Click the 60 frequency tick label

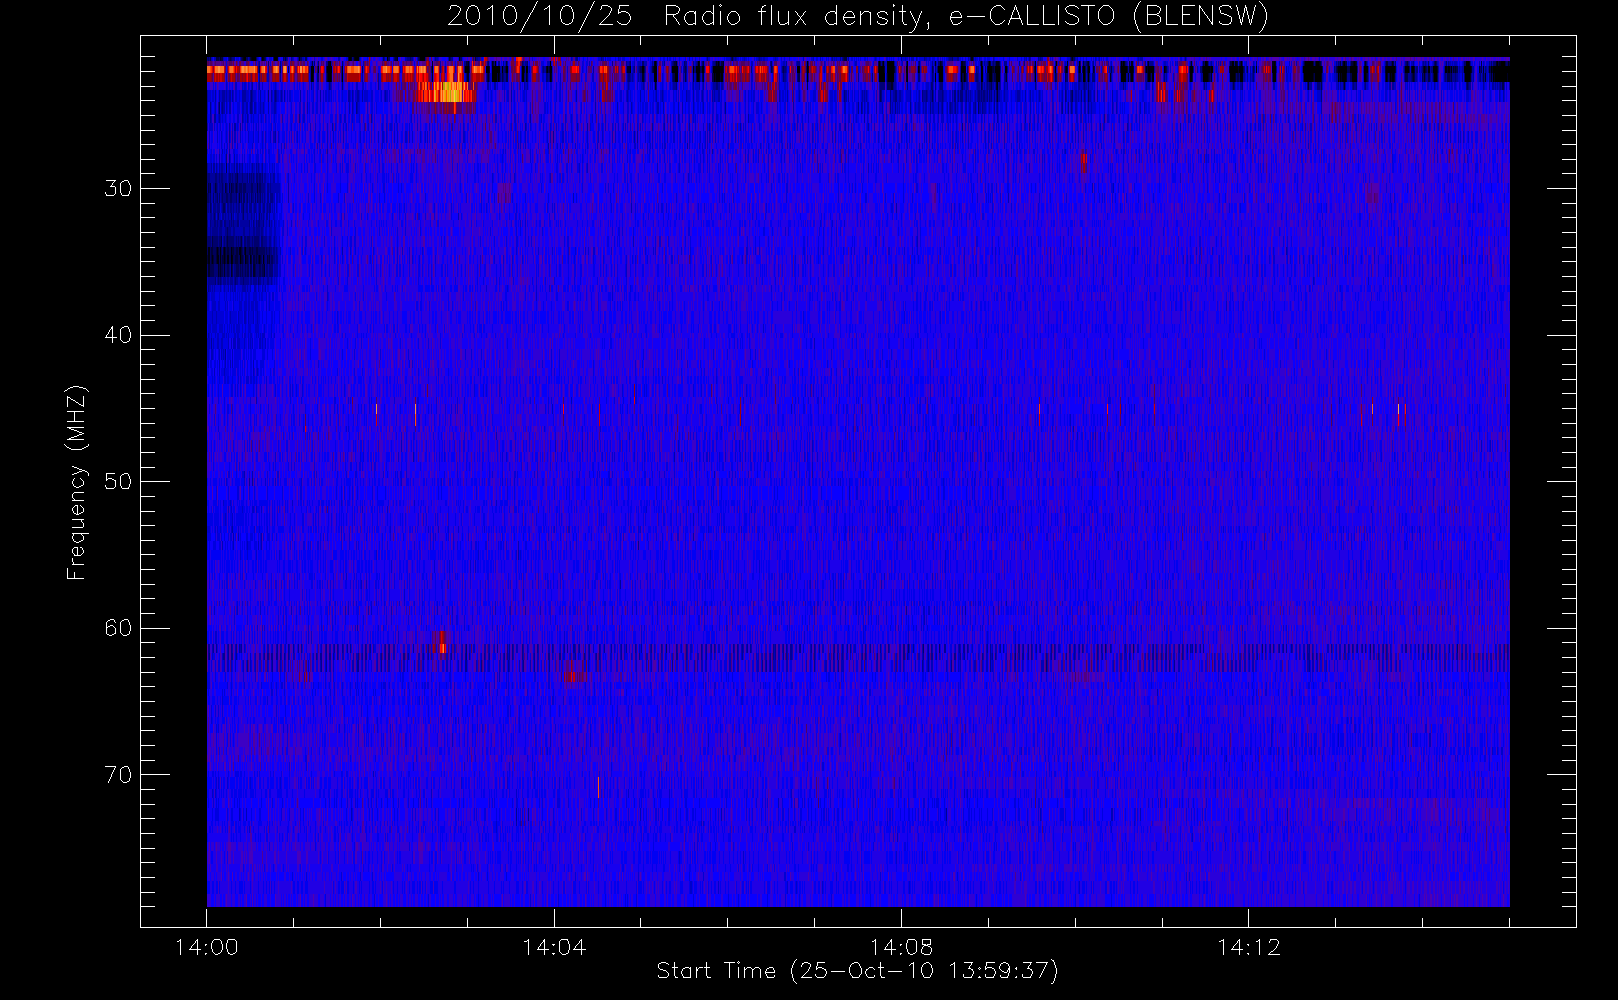[x=118, y=628]
